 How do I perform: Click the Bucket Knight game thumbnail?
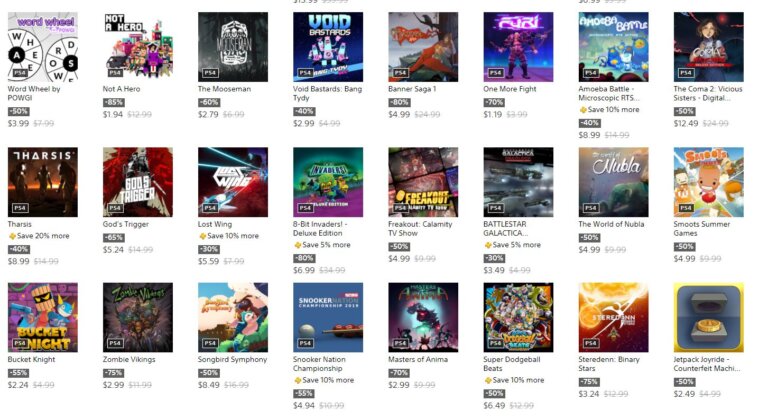pos(43,317)
